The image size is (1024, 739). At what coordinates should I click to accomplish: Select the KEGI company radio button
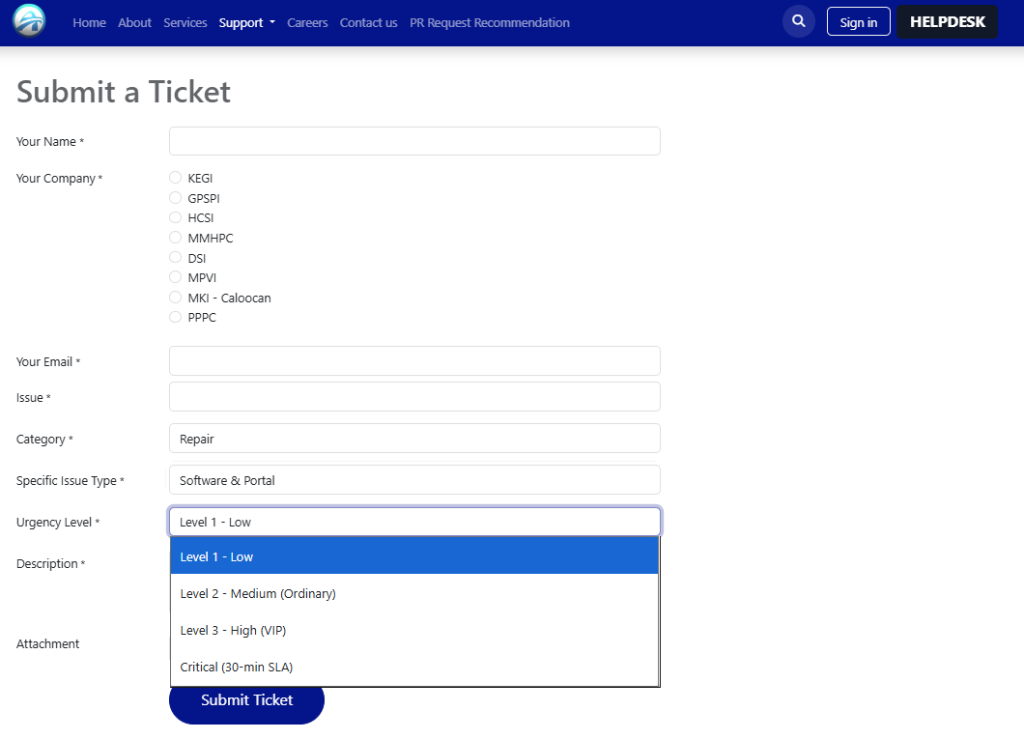[175, 178]
